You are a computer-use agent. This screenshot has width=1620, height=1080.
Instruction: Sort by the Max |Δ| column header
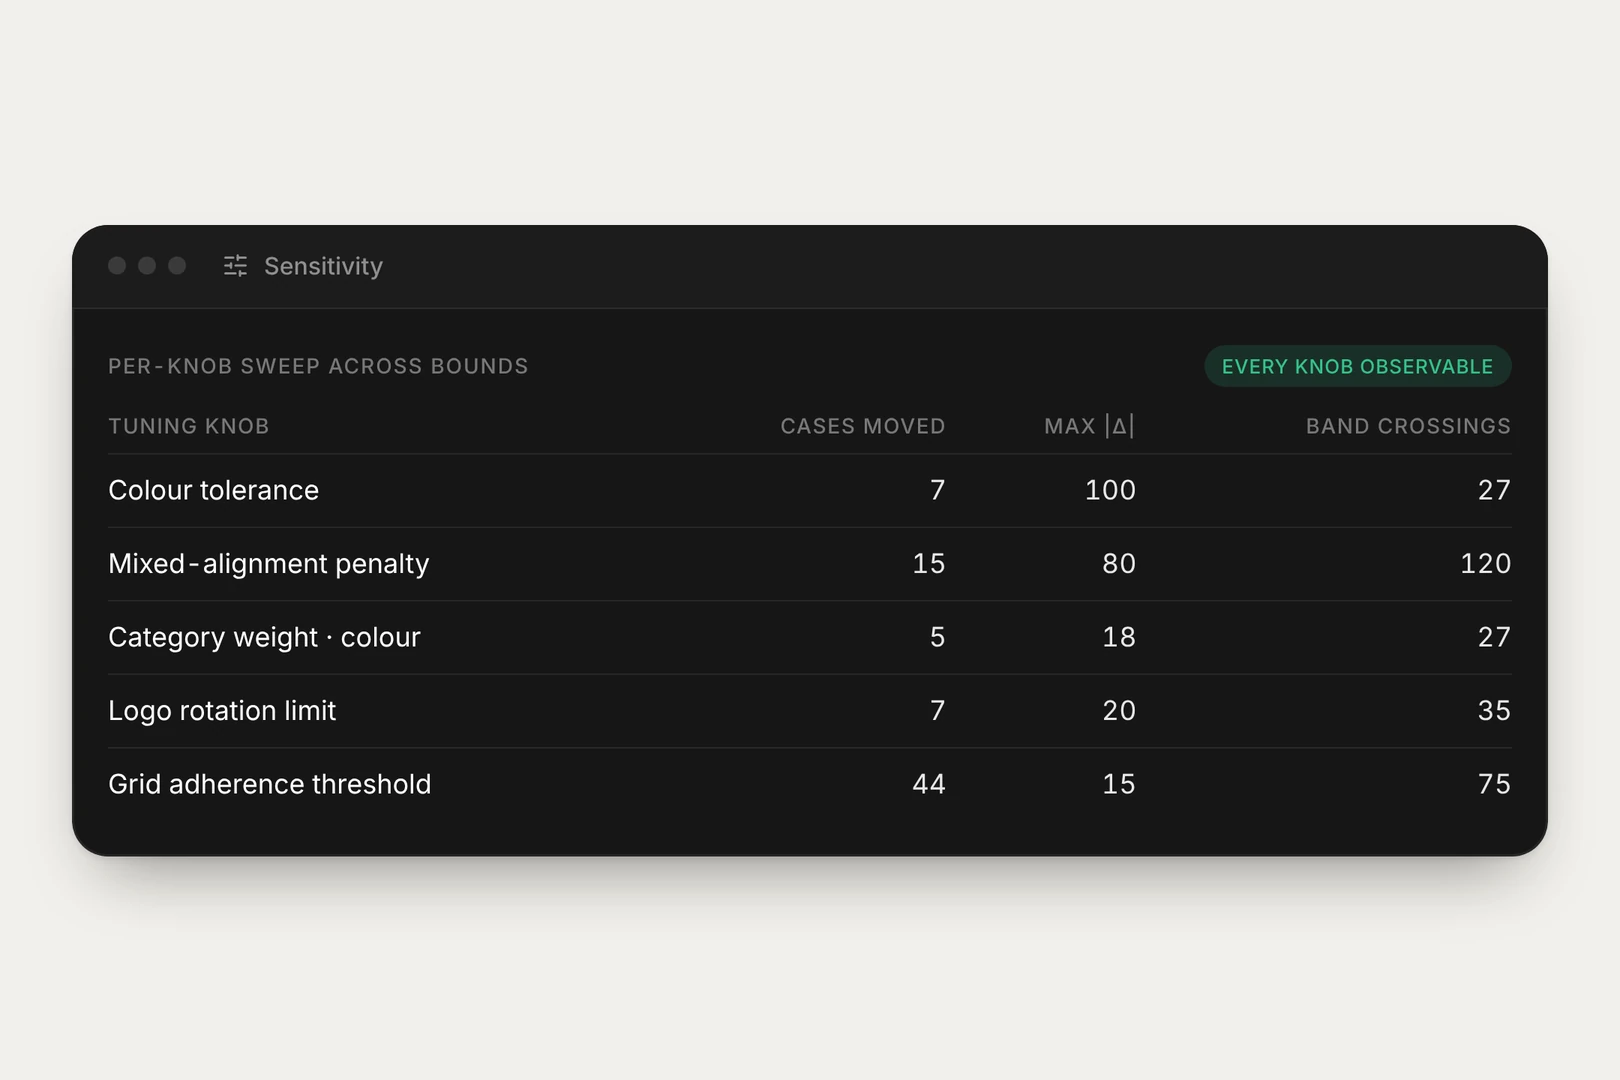click(x=1090, y=426)
